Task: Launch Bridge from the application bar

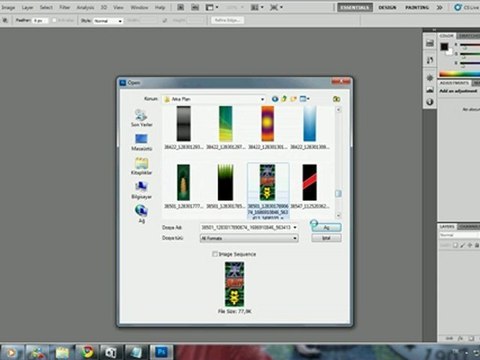Action: [180, 7]
